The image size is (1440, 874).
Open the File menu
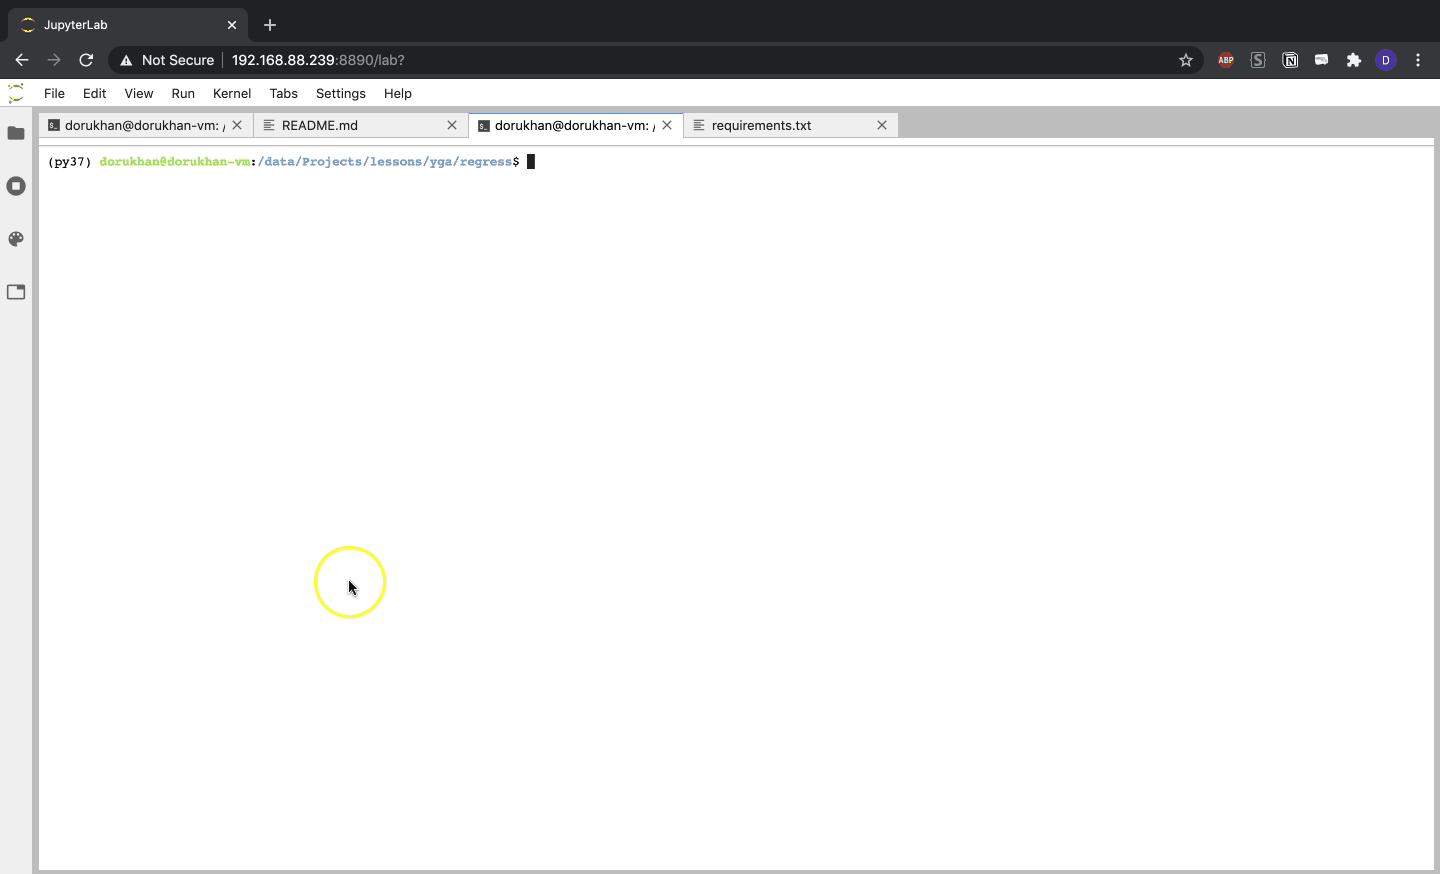55,93
